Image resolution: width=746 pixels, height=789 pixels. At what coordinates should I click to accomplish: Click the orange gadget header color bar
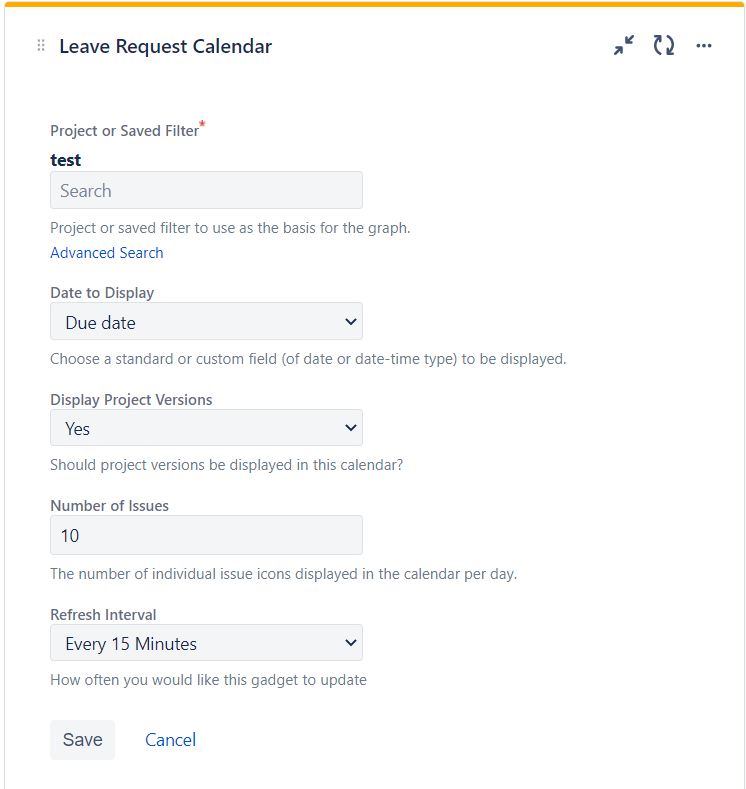375,4
